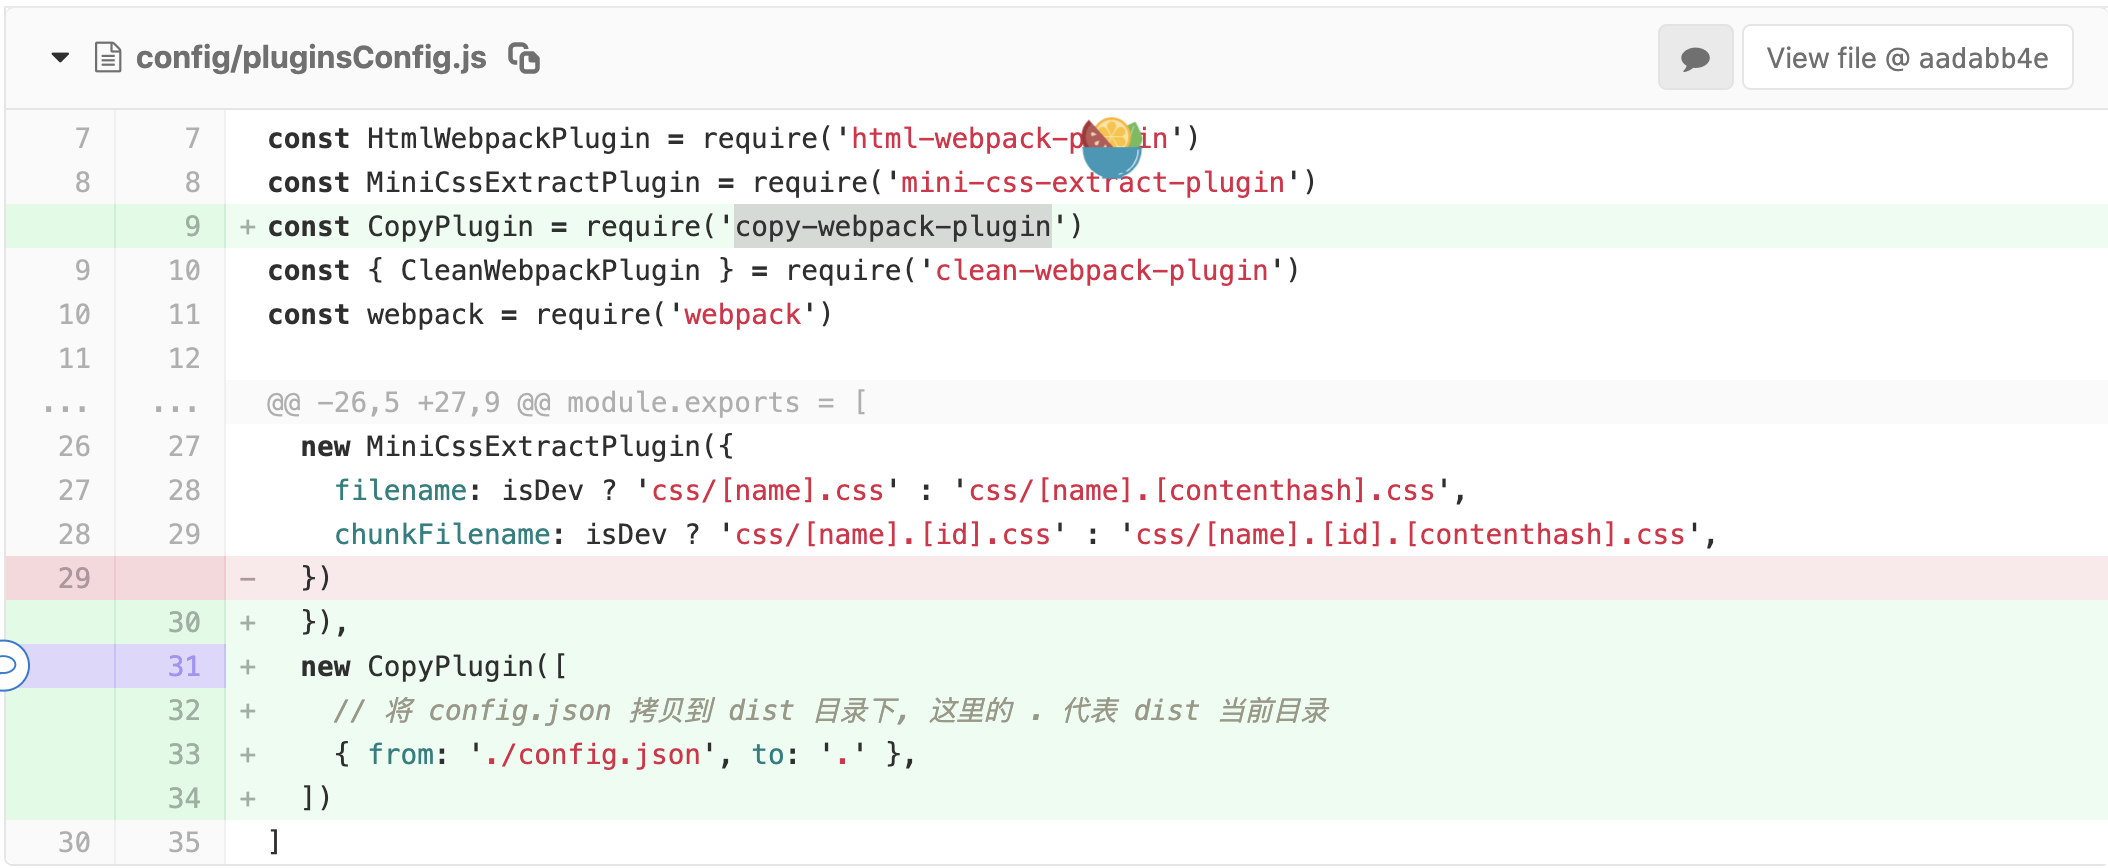Expand hidden lines via left ellipsis
Screen dimensions: 2108x868
[66, 403]
